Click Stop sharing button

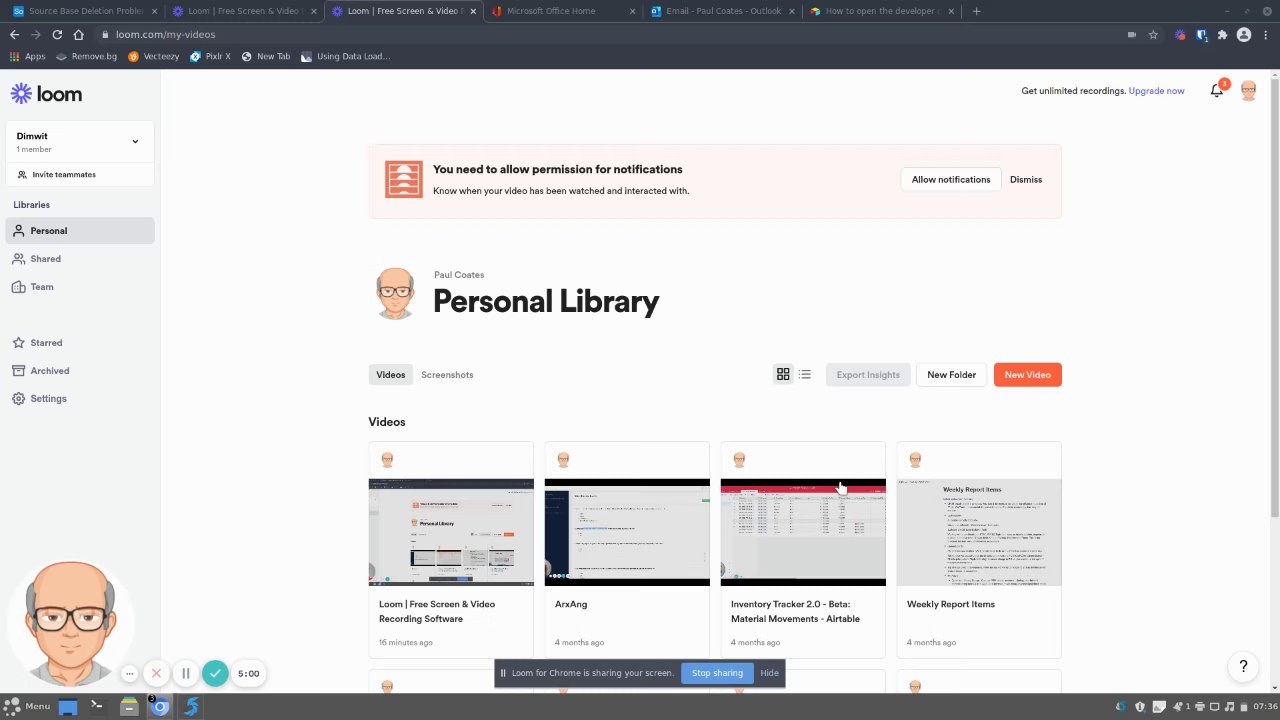pyautogui.click(x=717, y=673)
